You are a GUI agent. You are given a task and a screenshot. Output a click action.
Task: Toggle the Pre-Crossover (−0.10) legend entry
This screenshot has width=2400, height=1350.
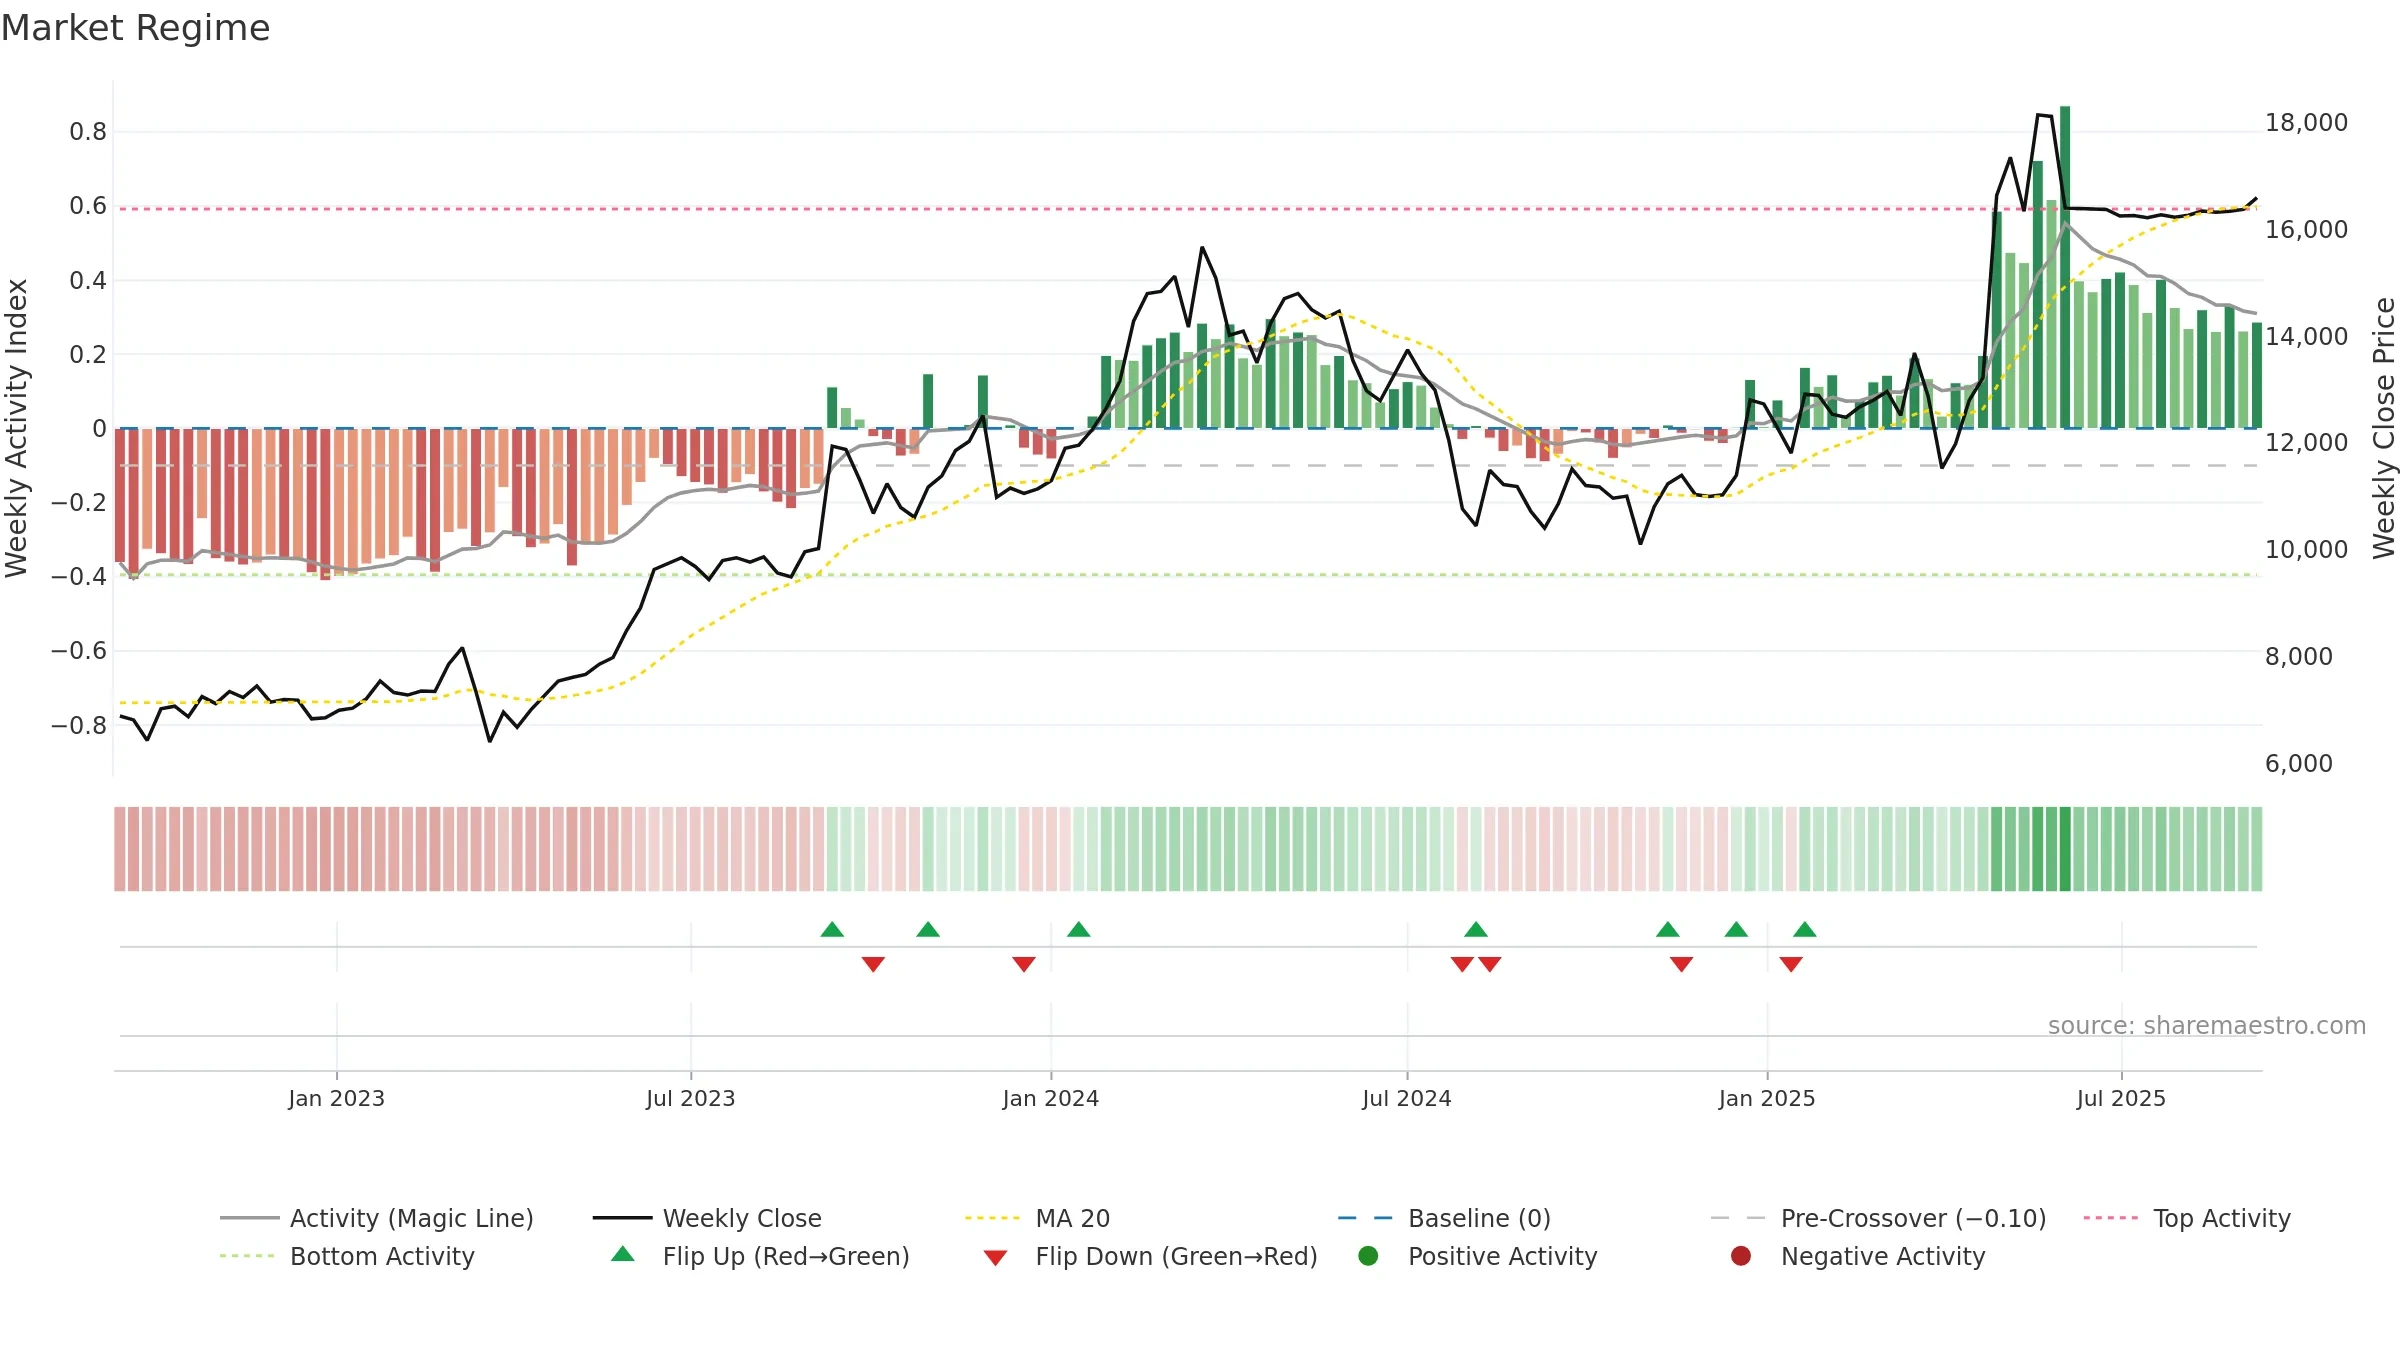(x=1879, y=1218)
